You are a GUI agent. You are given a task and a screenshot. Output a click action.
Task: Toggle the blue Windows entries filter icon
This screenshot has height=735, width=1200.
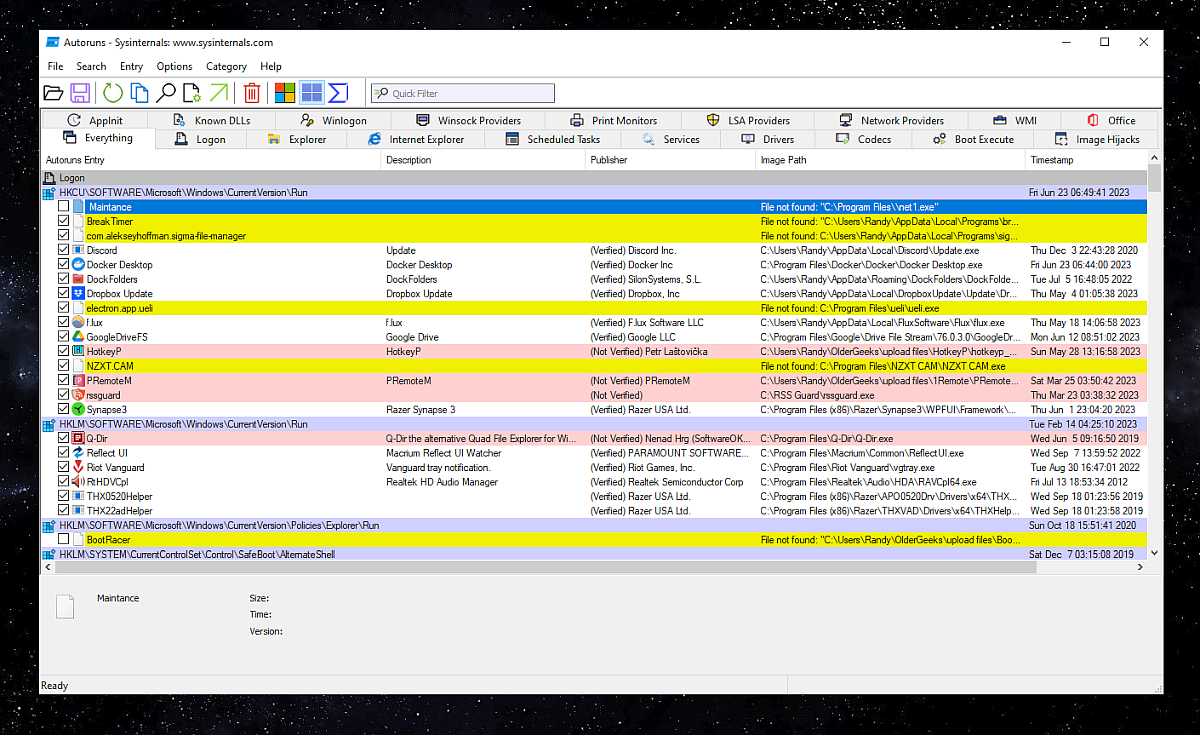pyautogui.click(x=312, y=93)
